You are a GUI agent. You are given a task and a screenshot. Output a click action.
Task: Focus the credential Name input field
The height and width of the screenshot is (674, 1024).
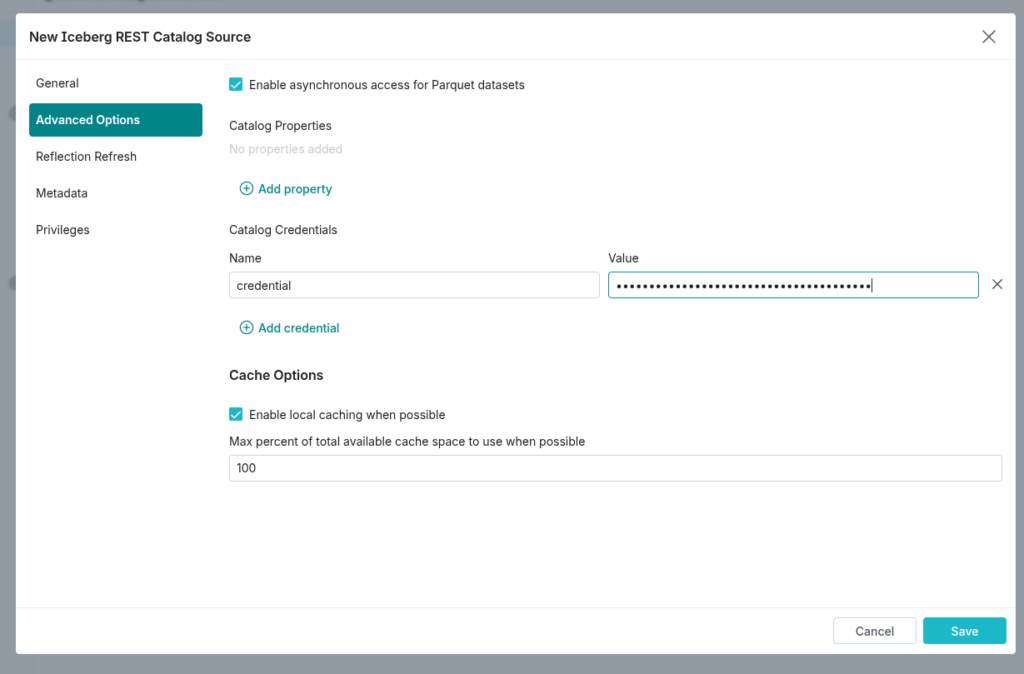(x=414, y=285)
